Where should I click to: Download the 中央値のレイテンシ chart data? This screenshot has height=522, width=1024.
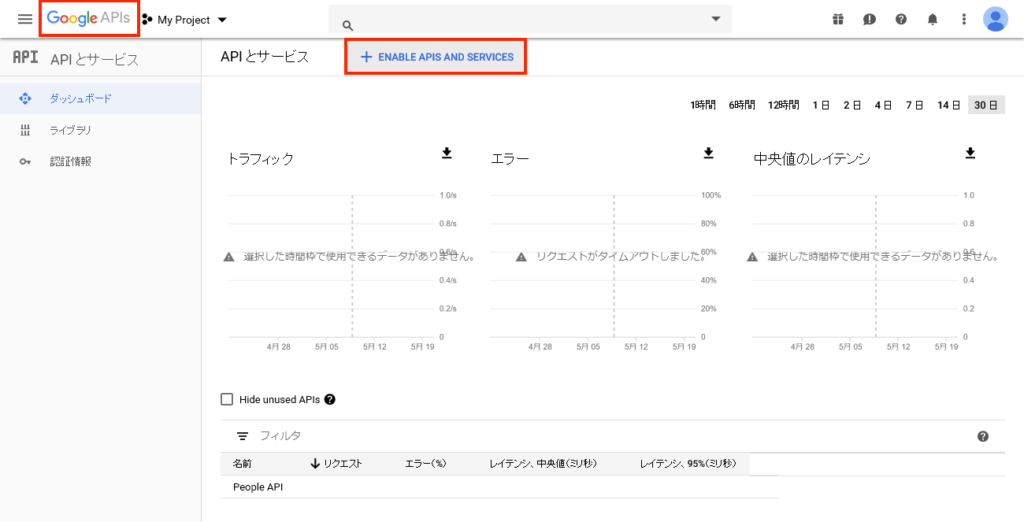pyautogui.click(x=969, y=153)
